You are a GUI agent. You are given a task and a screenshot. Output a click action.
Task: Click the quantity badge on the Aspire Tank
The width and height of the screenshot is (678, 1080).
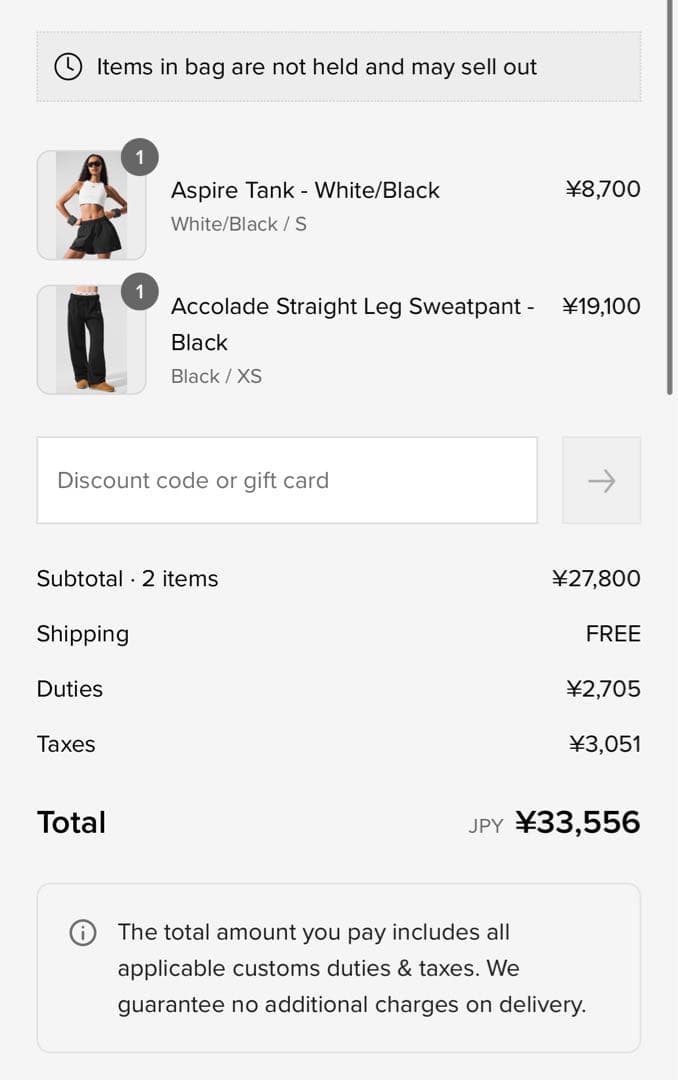point(140,157)
